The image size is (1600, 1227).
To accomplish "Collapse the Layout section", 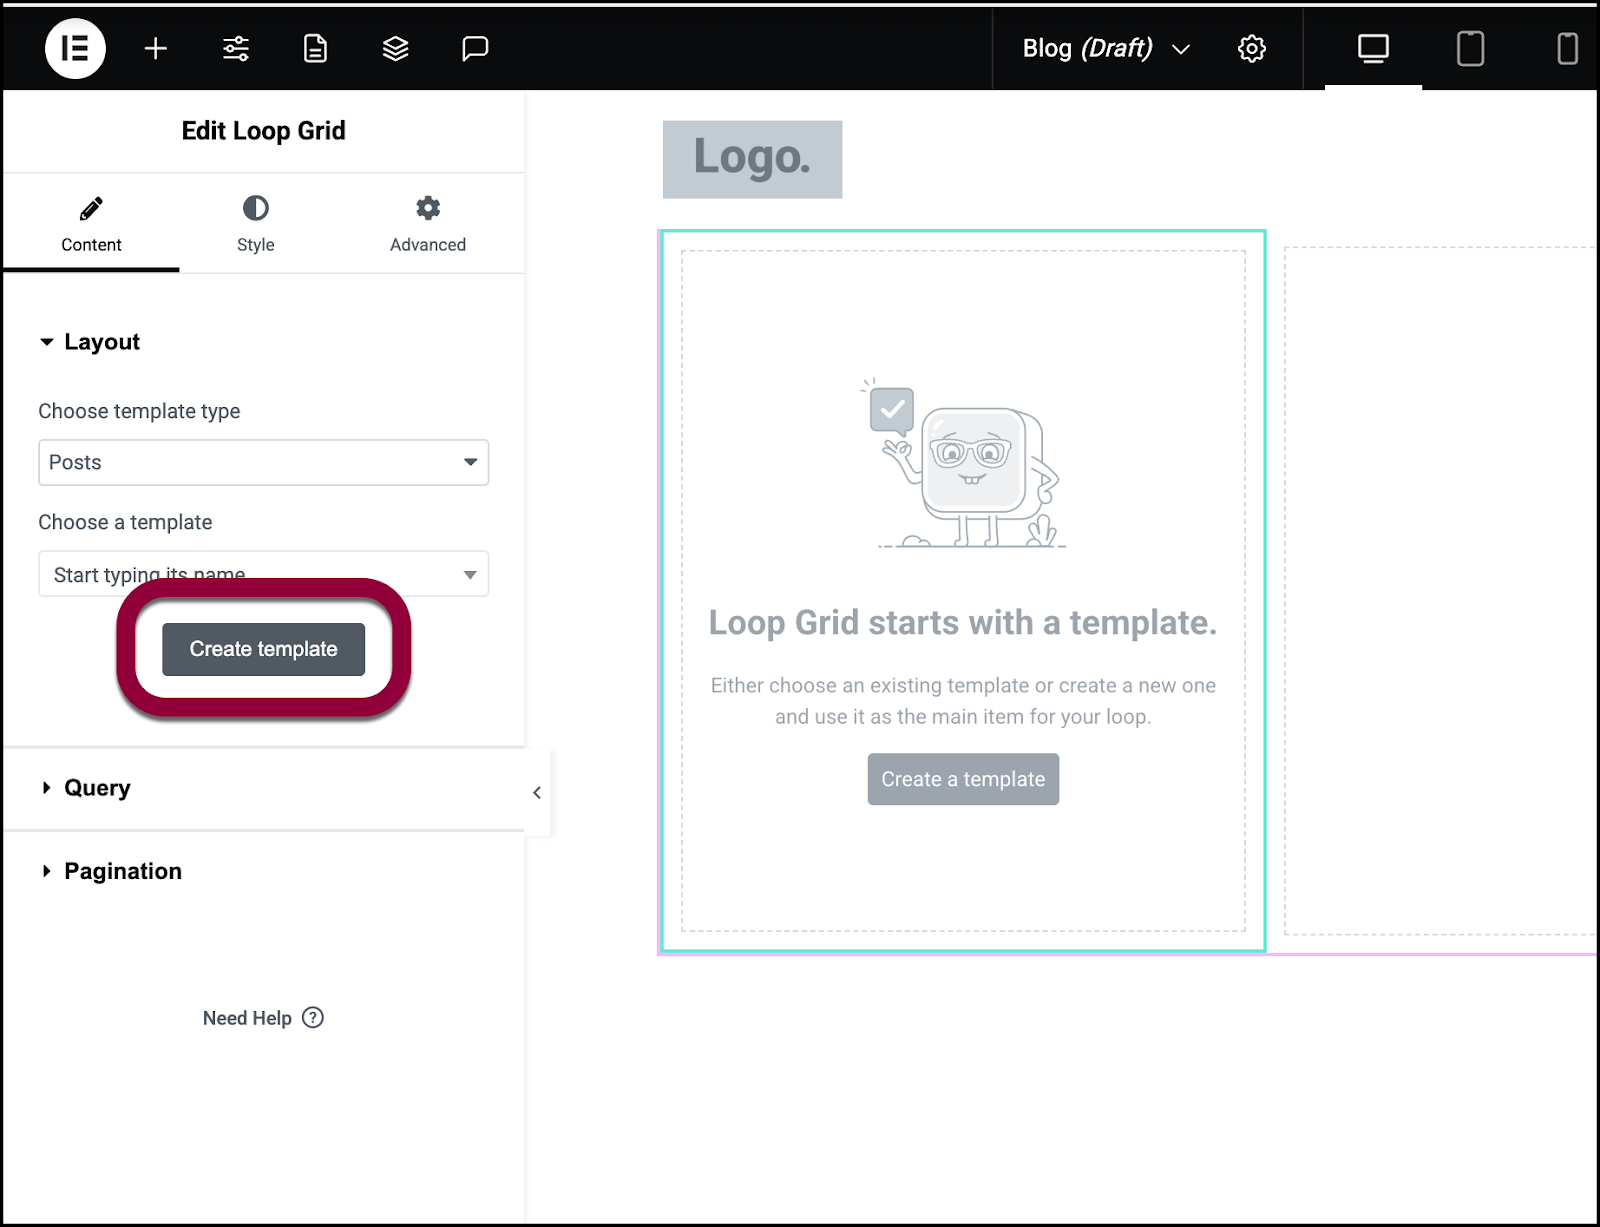I will coord(101,342).
